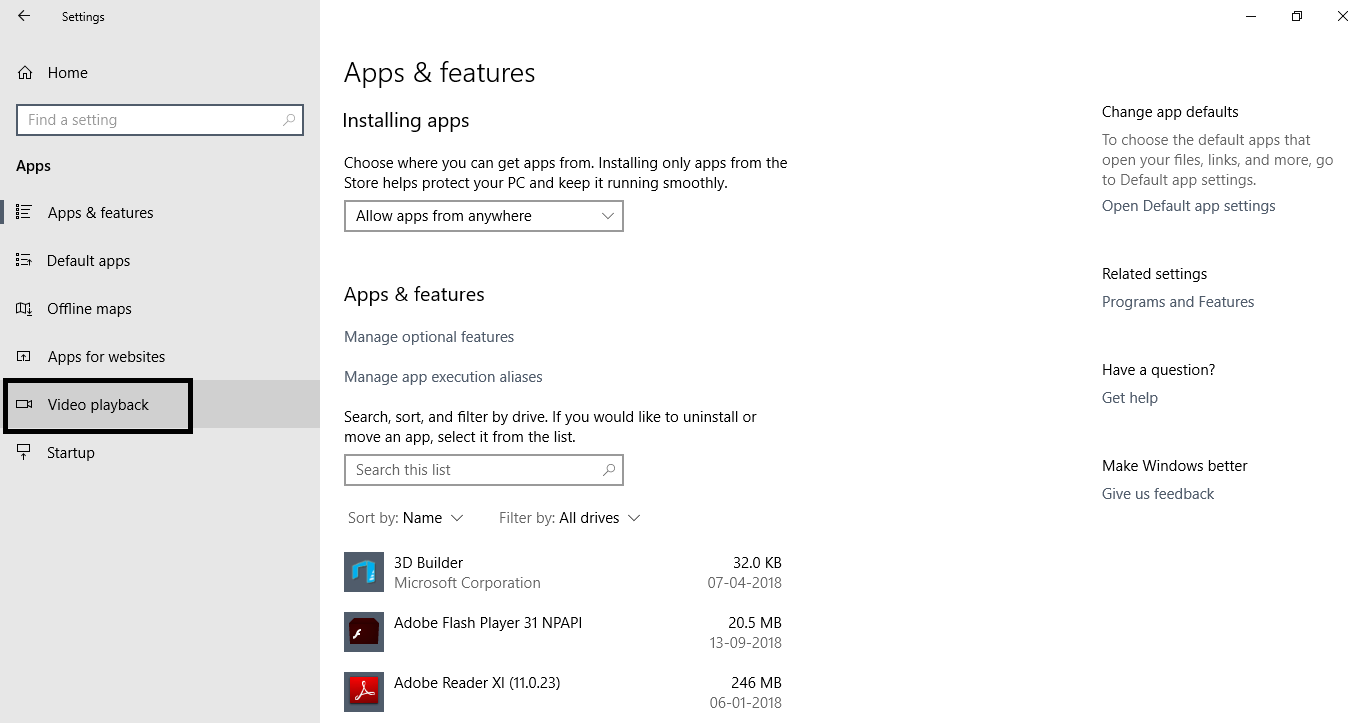Click the Make Windows better heading
Viewport: 1362px width, 723px height.
click(x=1175, y=466)
